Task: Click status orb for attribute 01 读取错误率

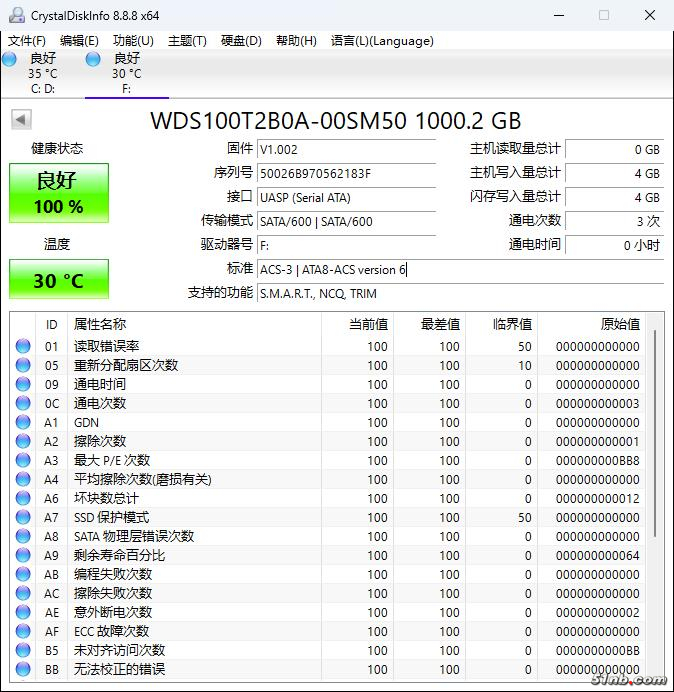Action: [23, 346]
